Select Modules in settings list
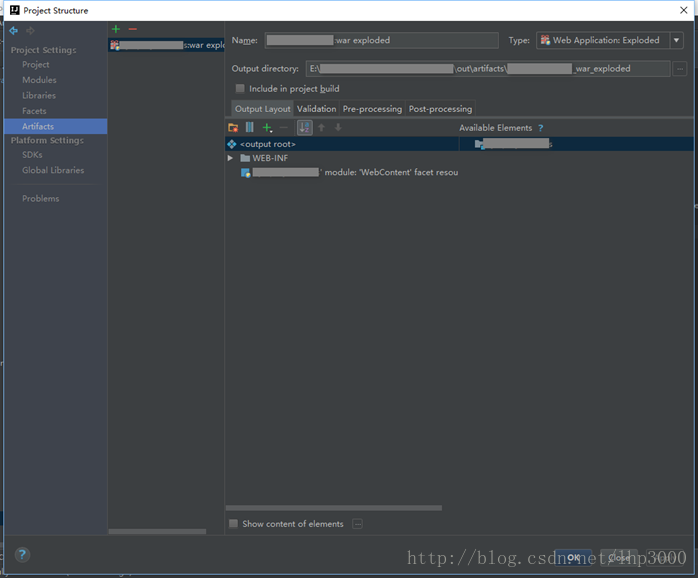 click(39, 80)
